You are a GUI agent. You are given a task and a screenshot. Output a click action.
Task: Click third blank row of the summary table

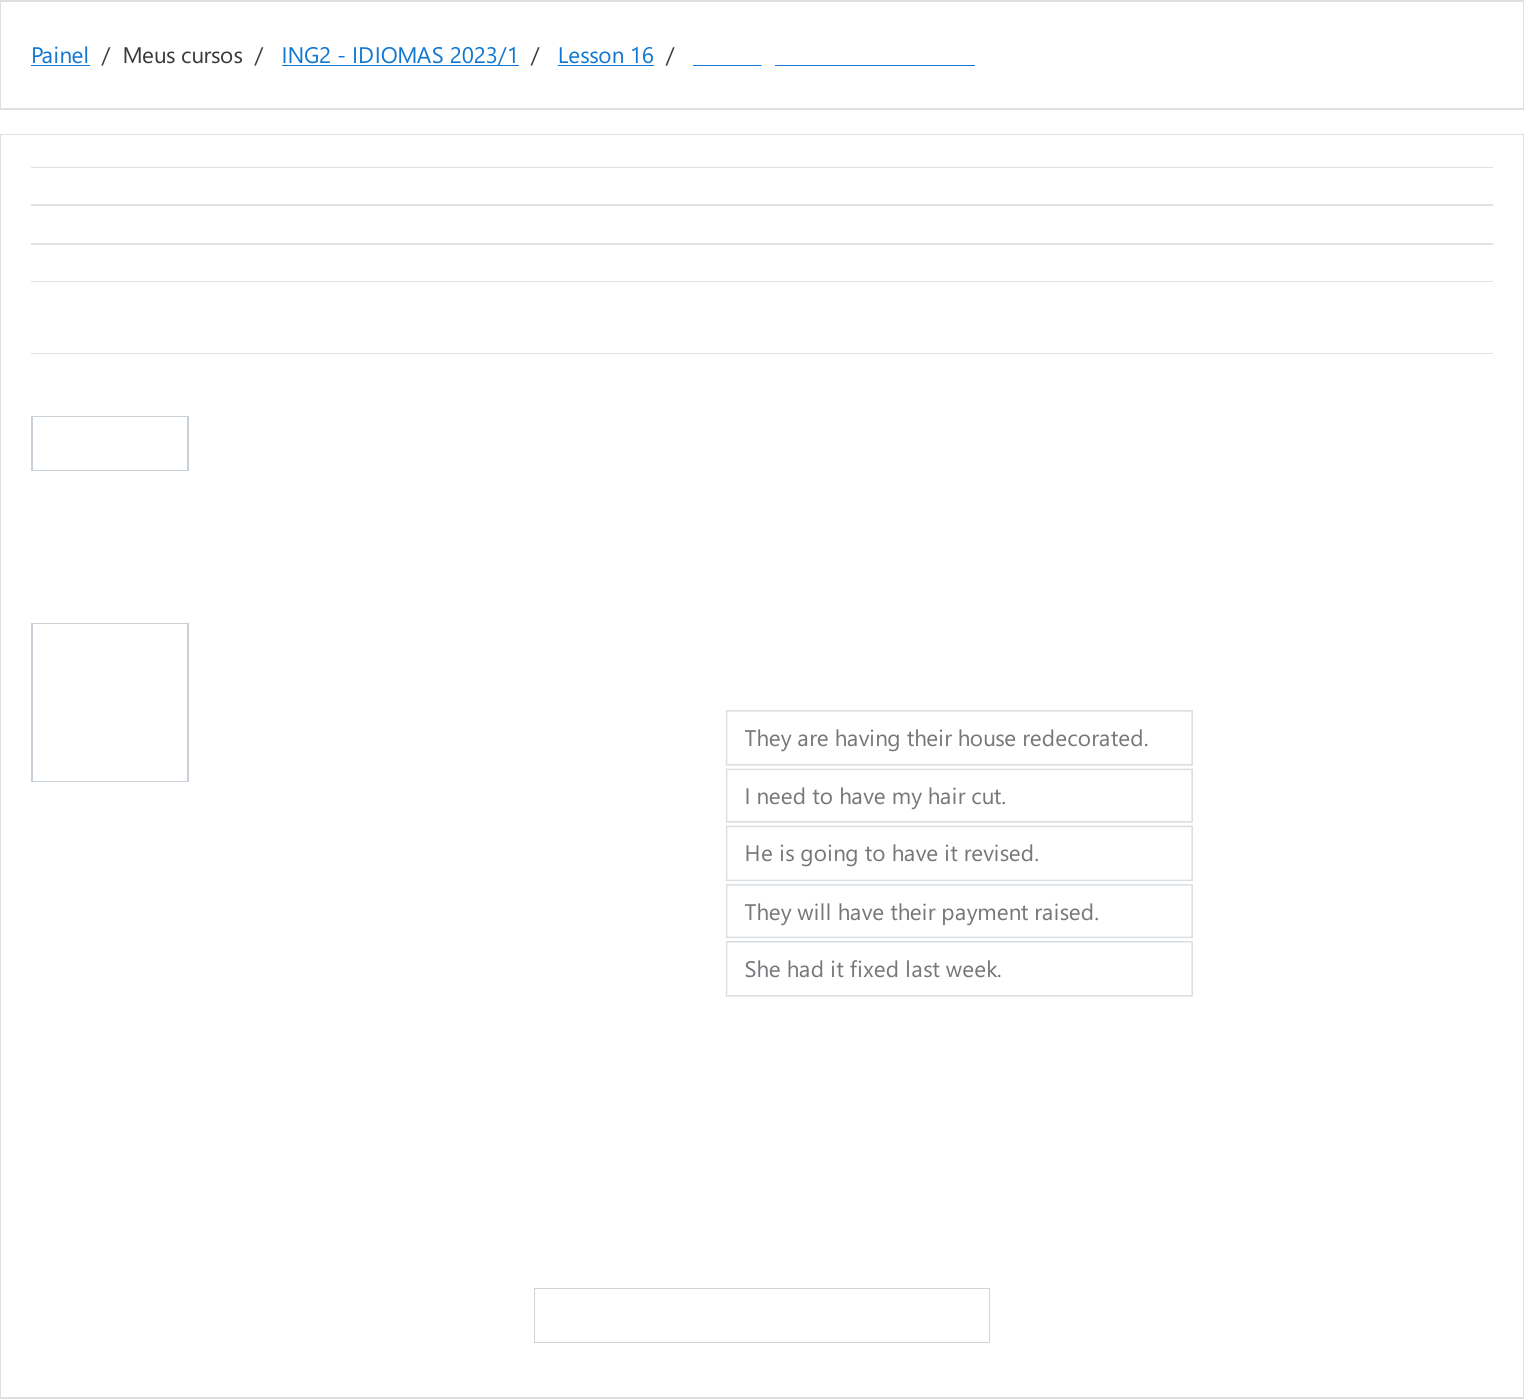pyautogui.click(x=761, y=263)
